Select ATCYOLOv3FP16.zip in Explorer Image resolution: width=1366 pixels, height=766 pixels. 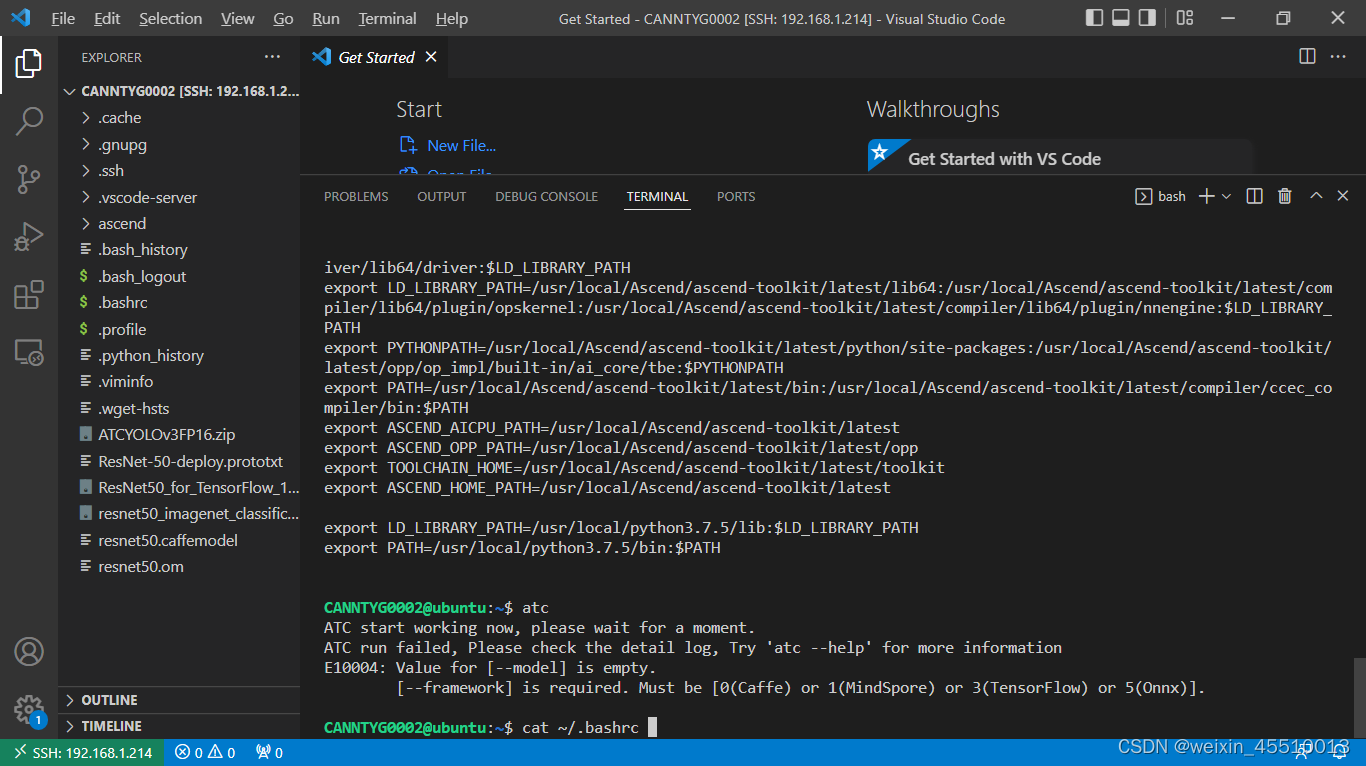tap(180, 434)
